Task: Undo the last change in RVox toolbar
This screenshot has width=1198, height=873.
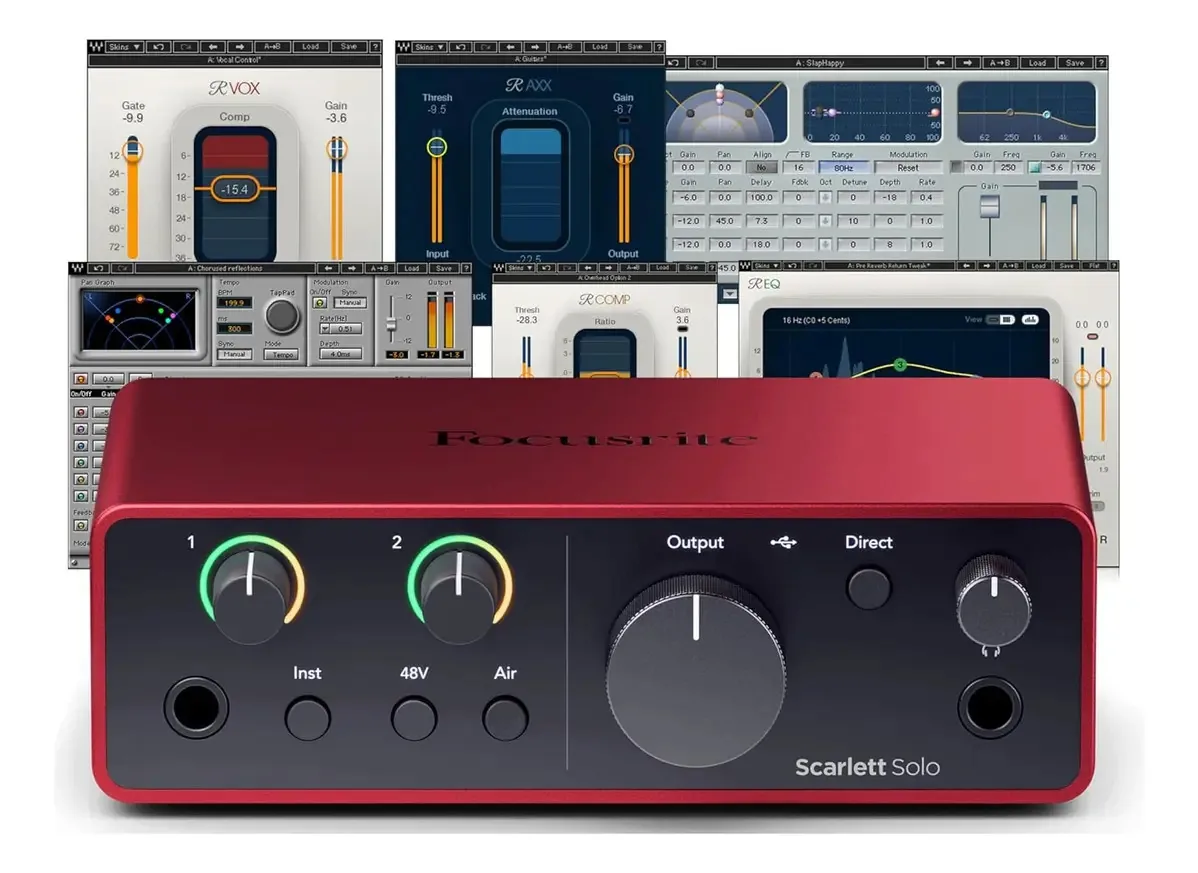Action: (x=158, y=47)
